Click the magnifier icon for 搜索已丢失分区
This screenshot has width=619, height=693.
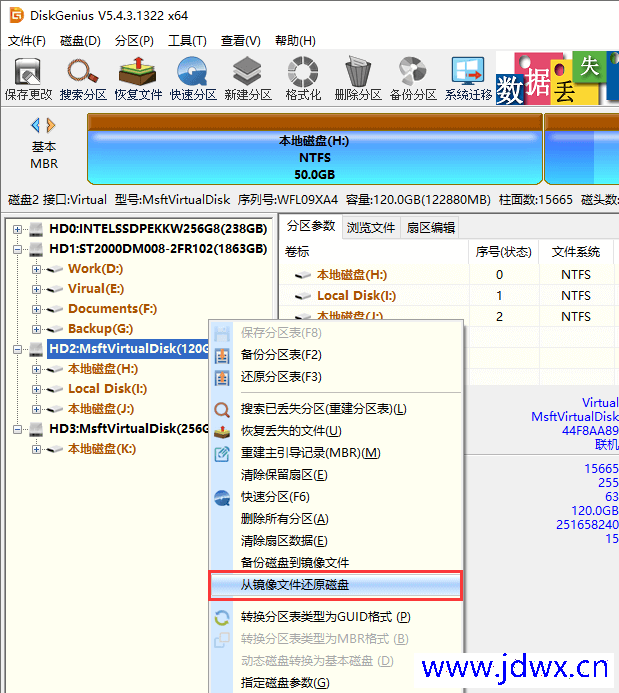(222, 410)
